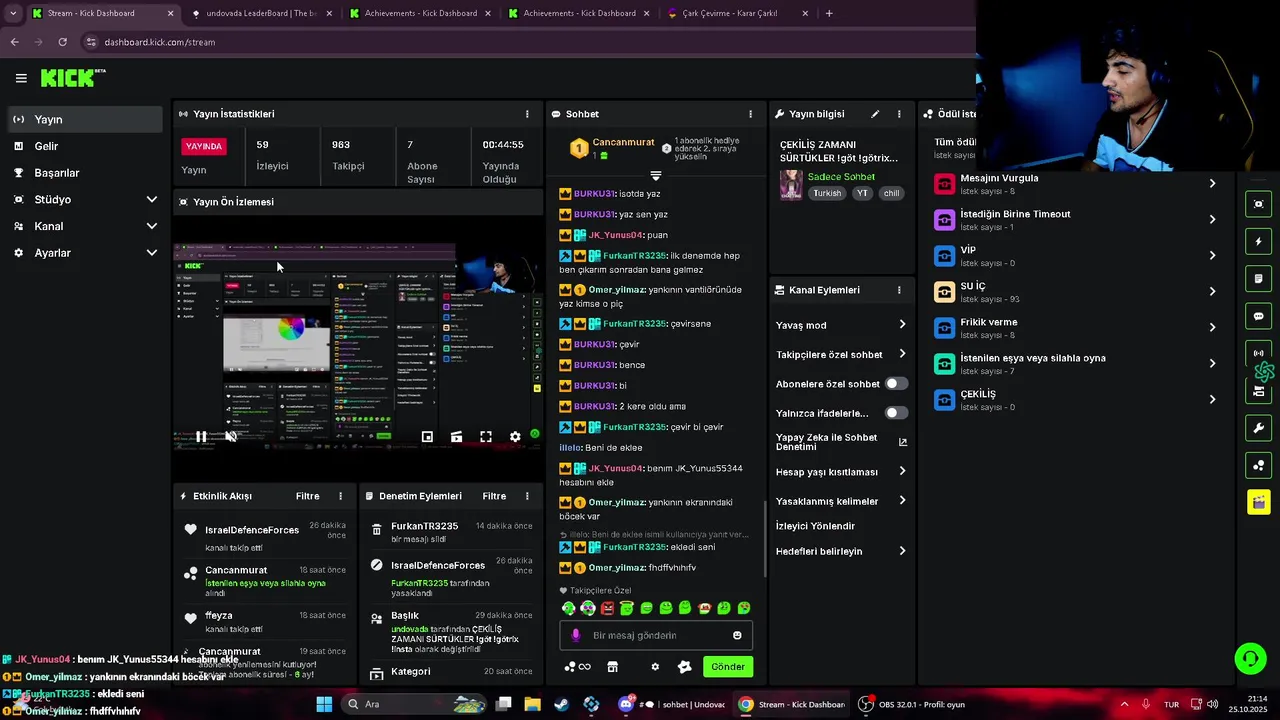
Task: Reload the page in browser
Action: point(62,42)
